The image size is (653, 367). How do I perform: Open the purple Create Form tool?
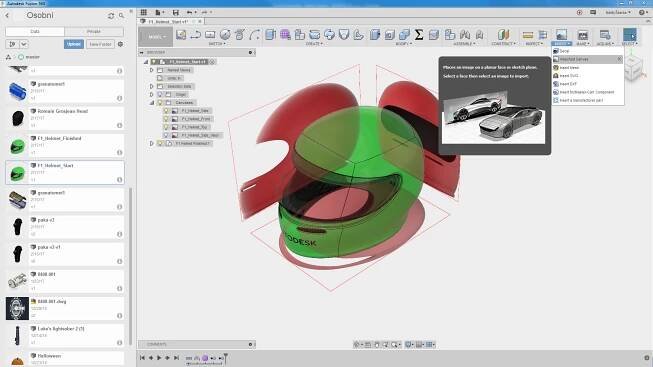click(x=285, y=35)
